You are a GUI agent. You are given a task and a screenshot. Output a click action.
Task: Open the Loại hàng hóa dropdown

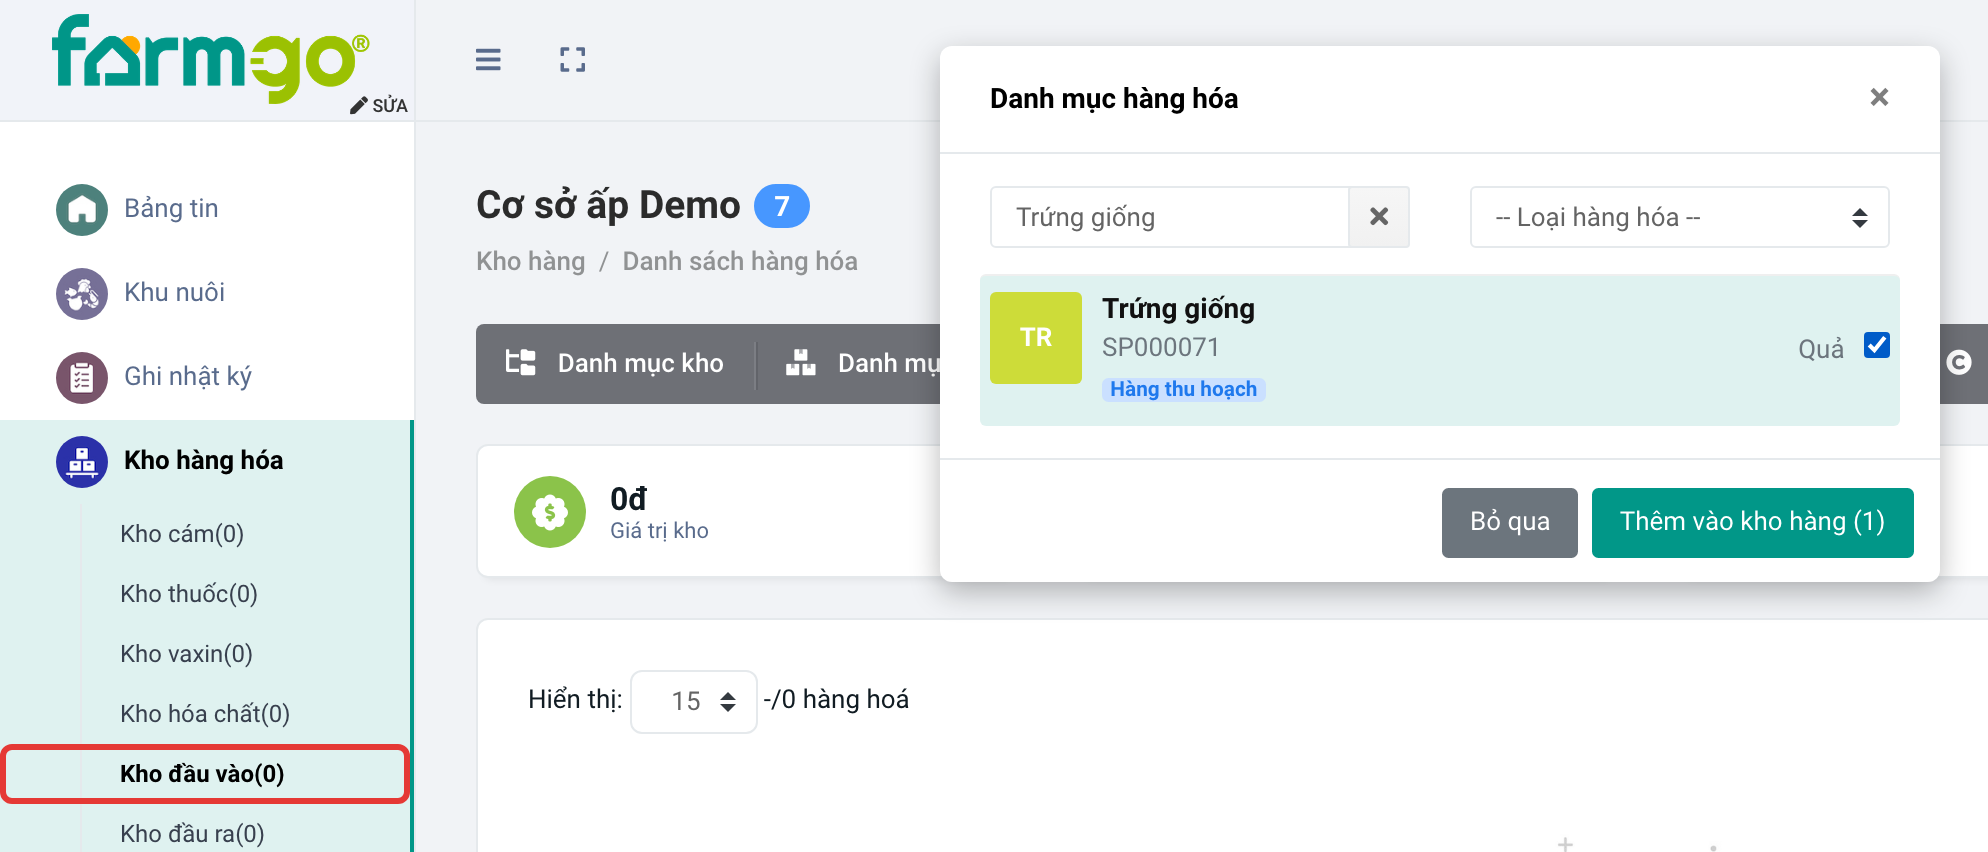pos(1679,217)
